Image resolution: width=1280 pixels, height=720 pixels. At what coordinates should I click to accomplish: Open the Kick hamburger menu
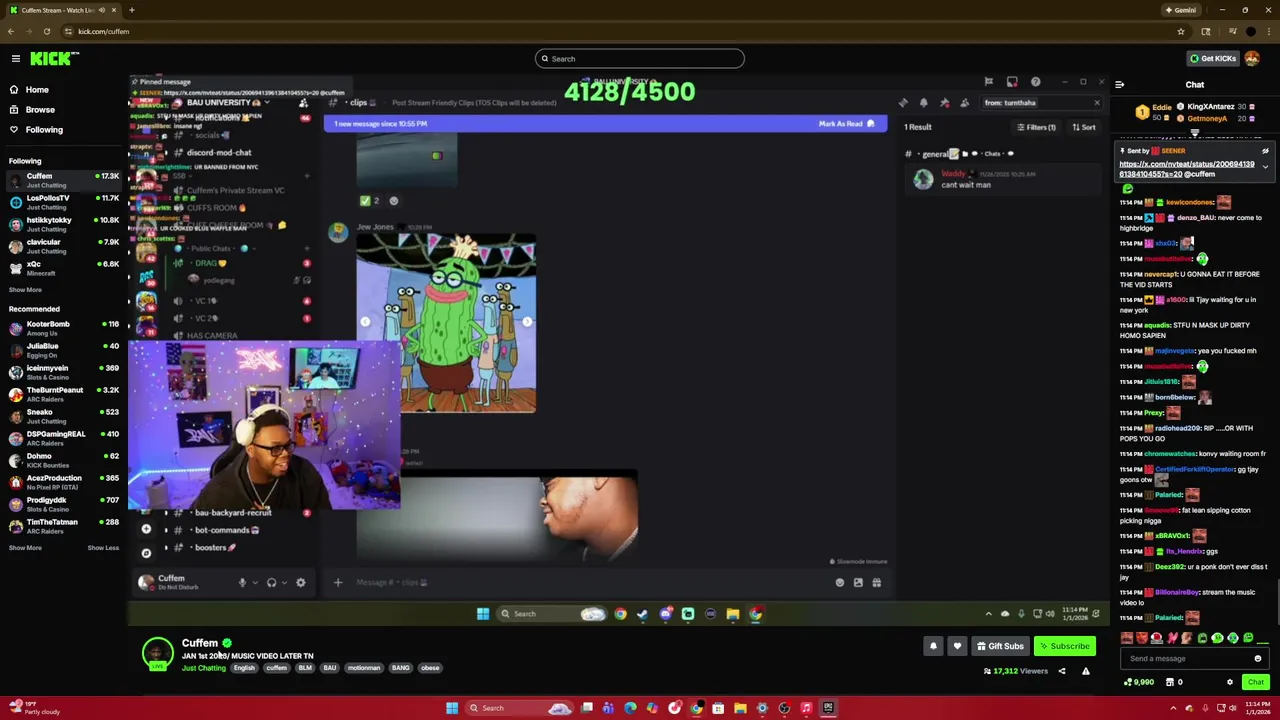pyautogui.click(x=15, y=59)
